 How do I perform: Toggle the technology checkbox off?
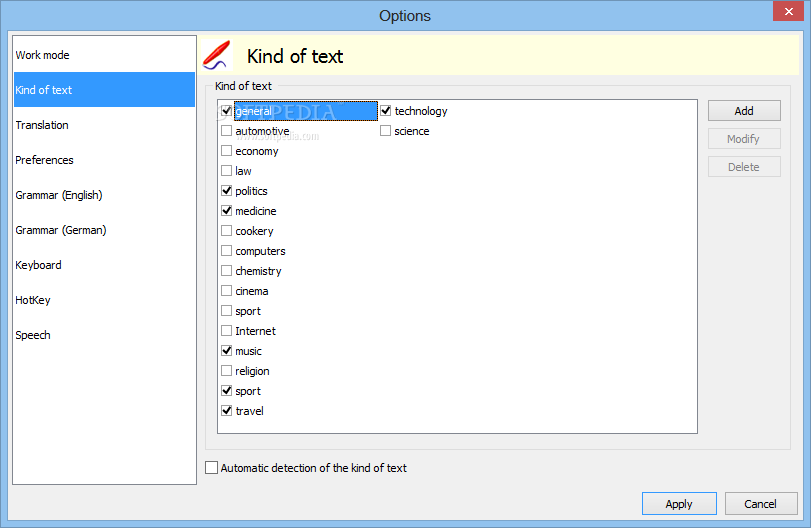pyautogui.click(x=385, y=111)
